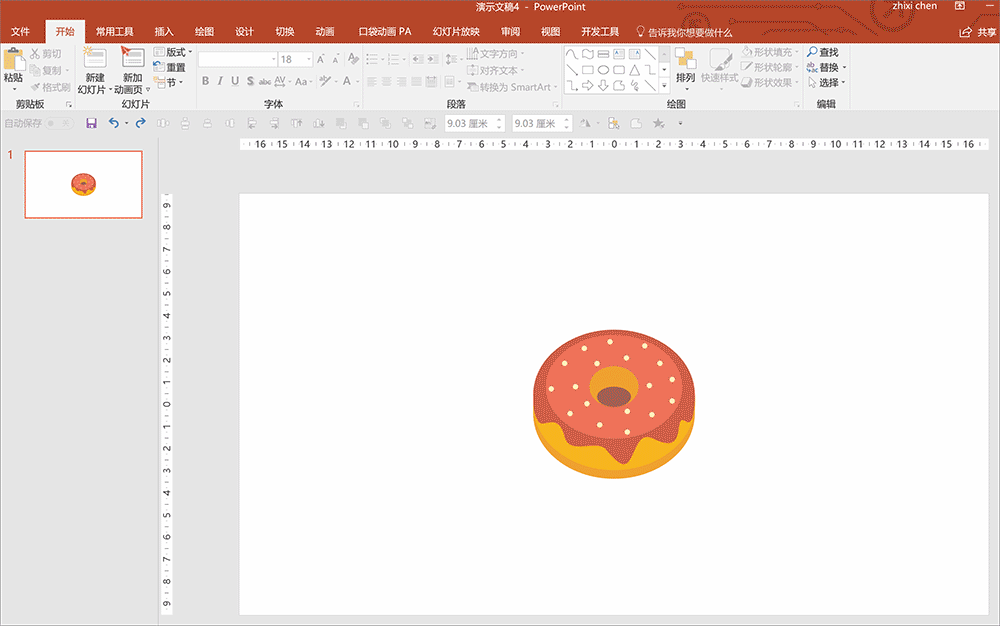This screenshot has height=626, width=1000.
Task: Click the Replace (替换) button
Action: pyautogui.click(x=826, y=67)
